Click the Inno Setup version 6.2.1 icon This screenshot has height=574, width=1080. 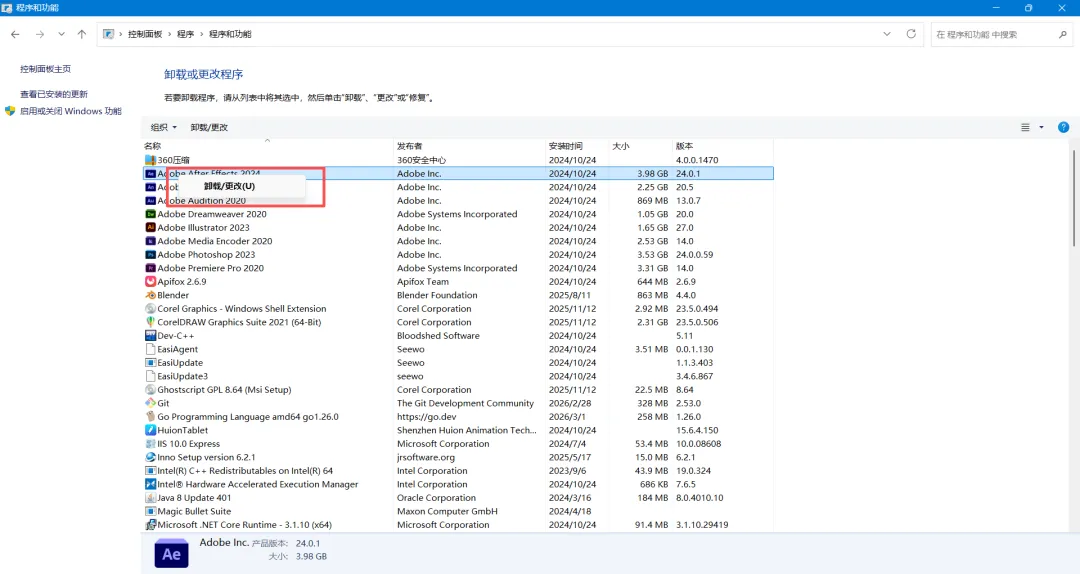pos(150,458)
